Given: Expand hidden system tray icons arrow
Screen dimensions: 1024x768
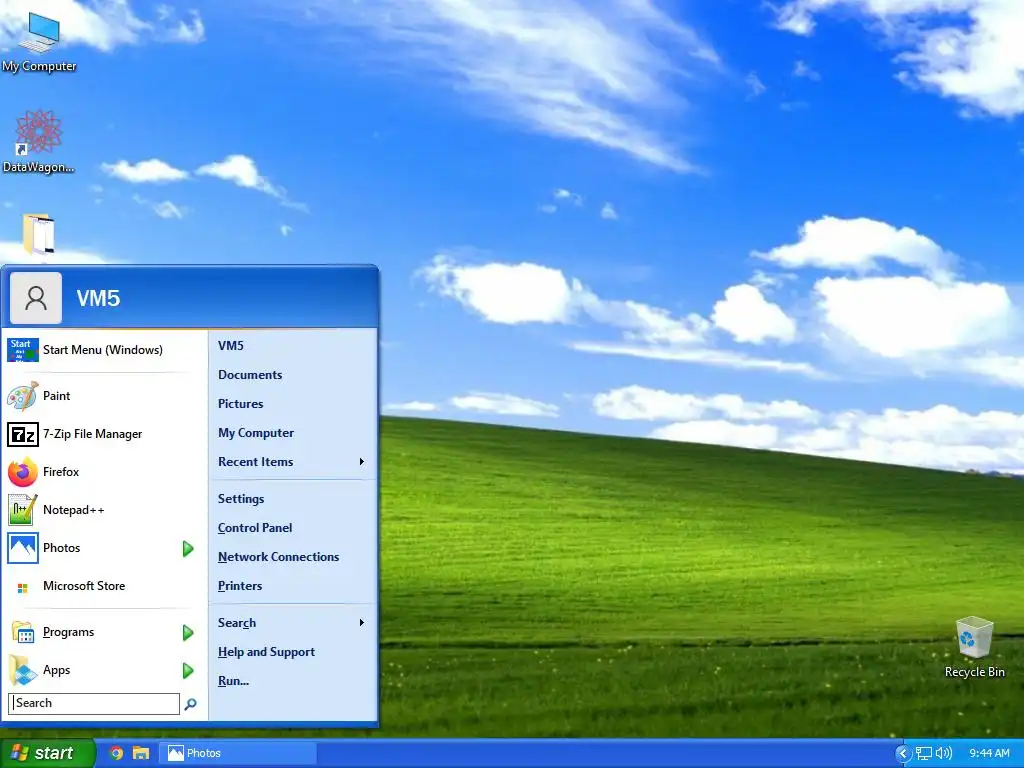Looking at the screenshot, I should (x=903, y=754).
